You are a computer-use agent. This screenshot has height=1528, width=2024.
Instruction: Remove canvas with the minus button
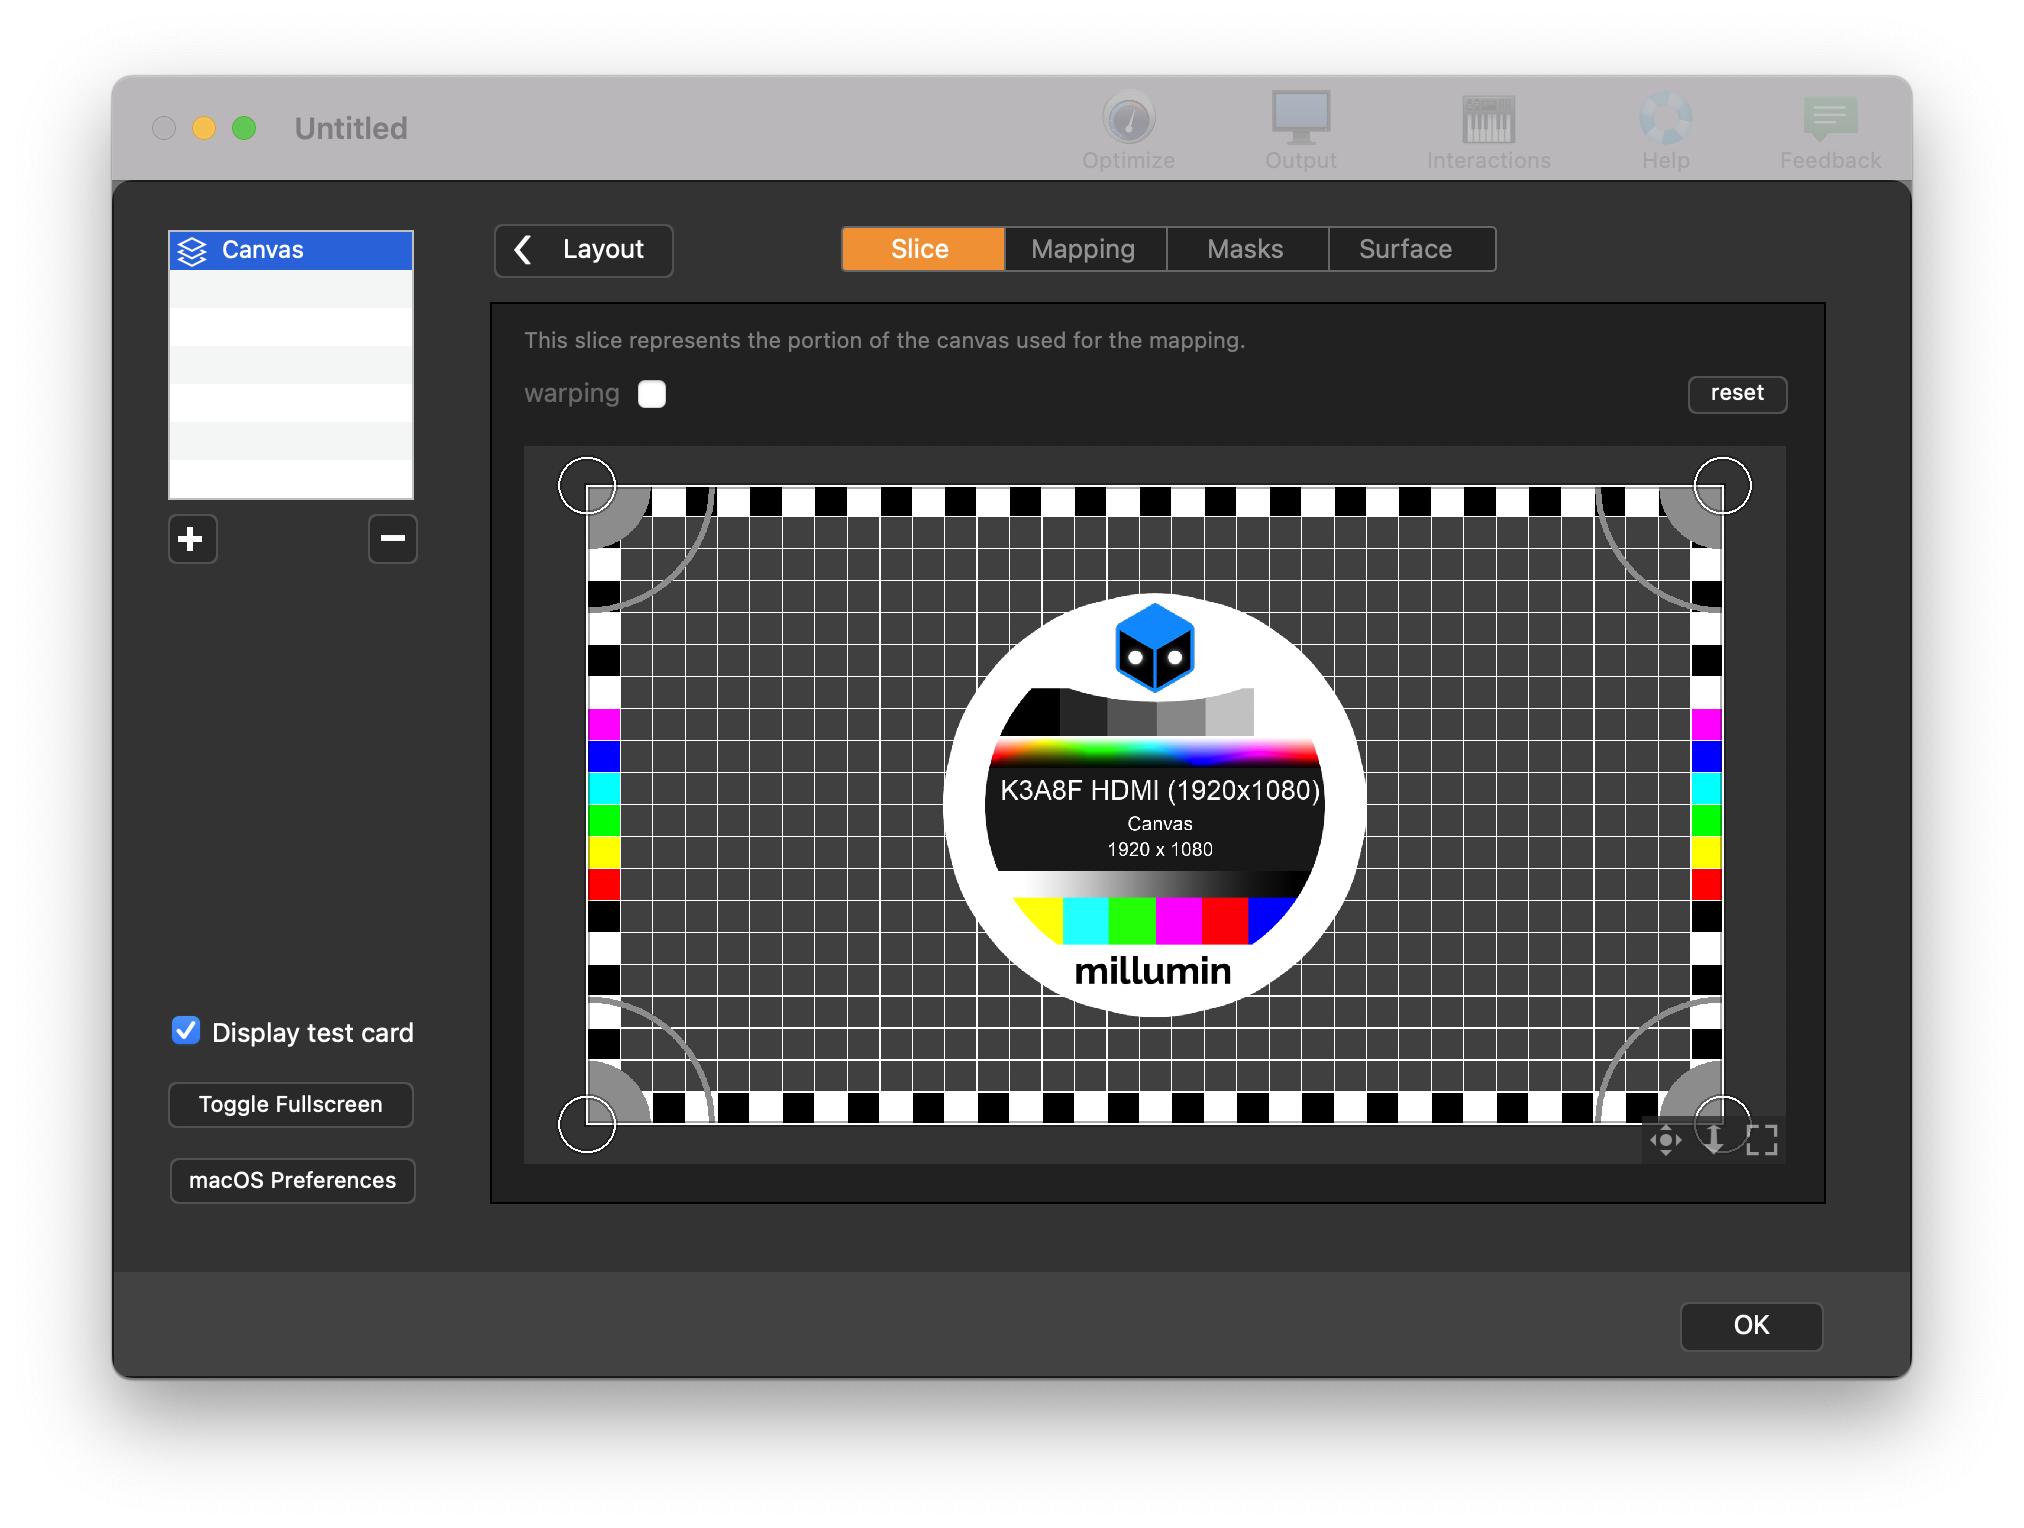coord(392,539)
